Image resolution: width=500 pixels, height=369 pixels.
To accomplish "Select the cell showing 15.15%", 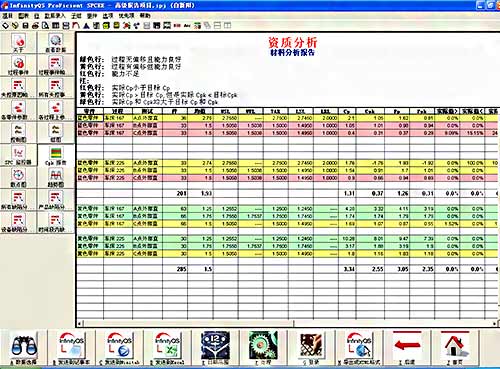I will tap(472, 133).
